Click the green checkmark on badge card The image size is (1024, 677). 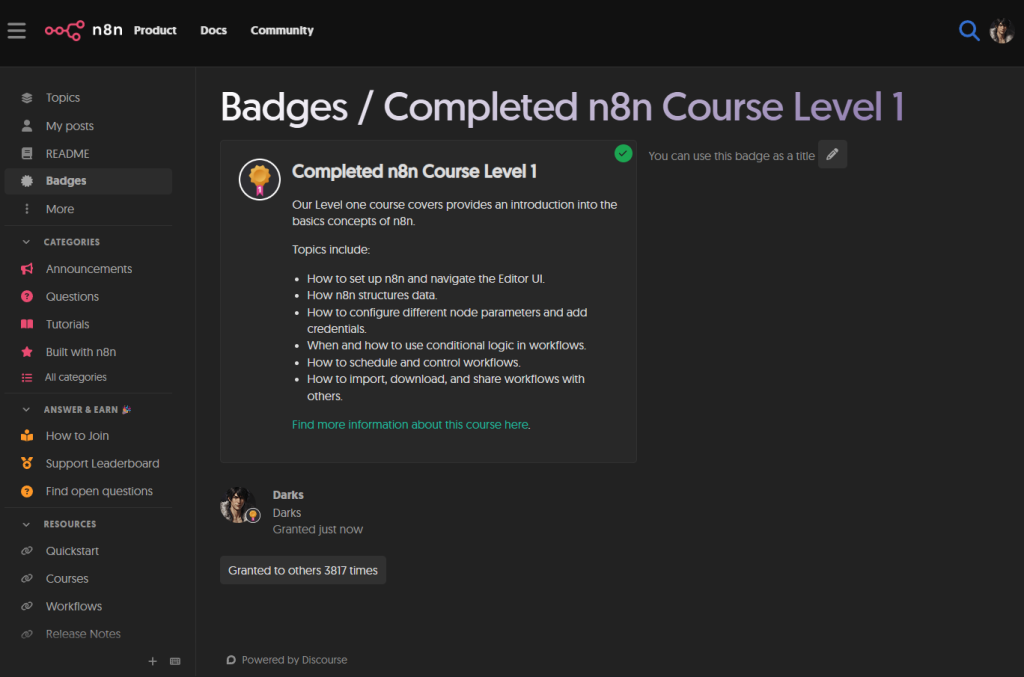pyautogui.click(x=623, y=153)
